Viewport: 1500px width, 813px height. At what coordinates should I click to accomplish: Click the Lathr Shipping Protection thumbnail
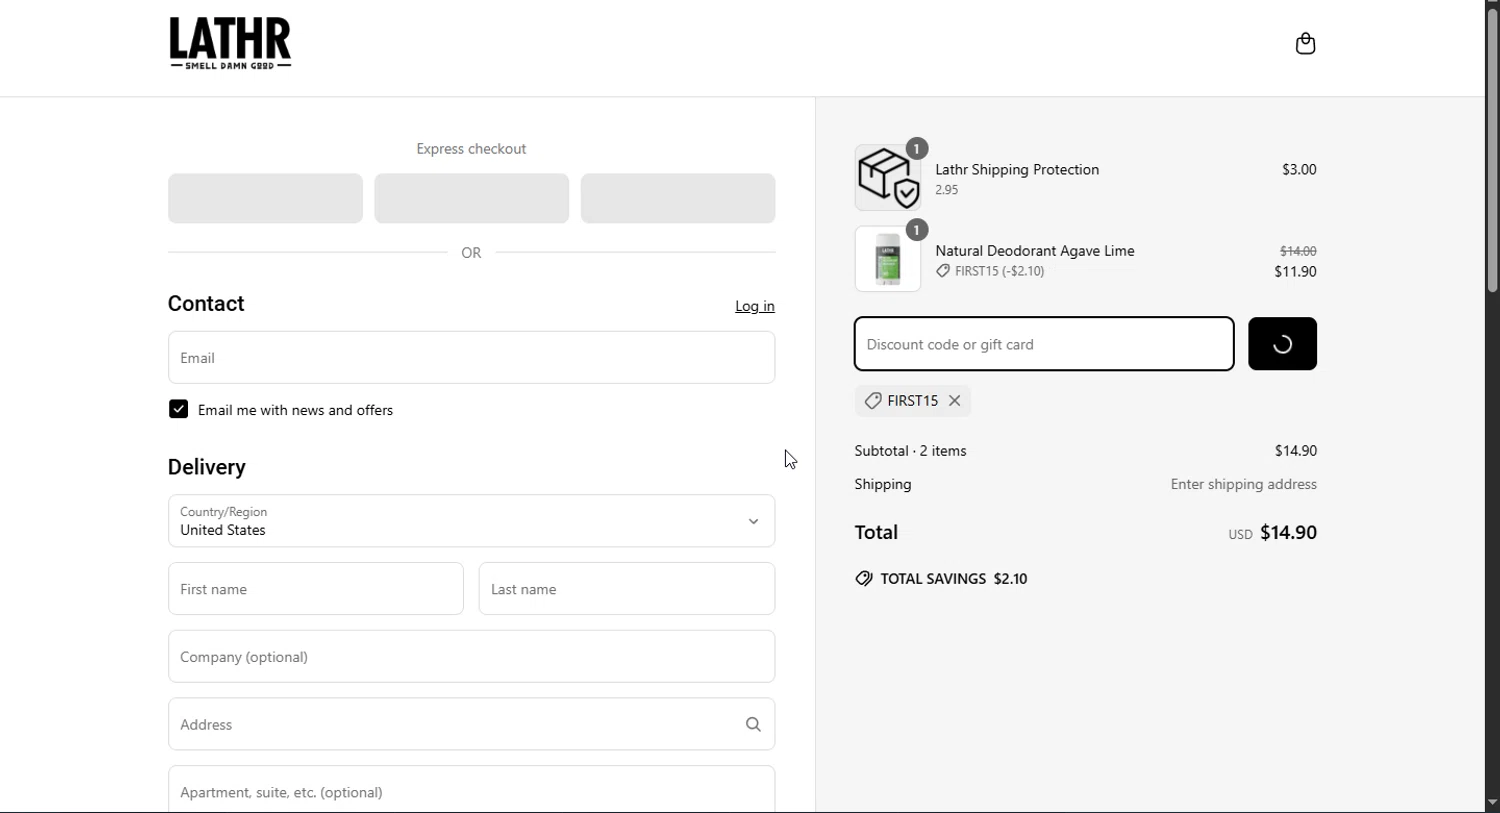[888, 177]
